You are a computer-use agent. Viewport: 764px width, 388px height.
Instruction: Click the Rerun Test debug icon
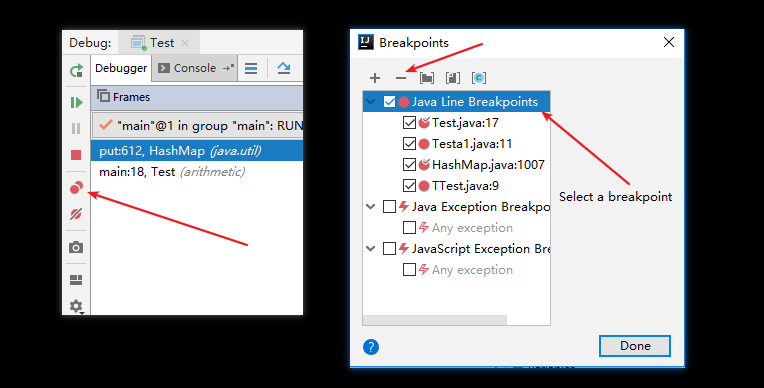(x=76, y=71)
